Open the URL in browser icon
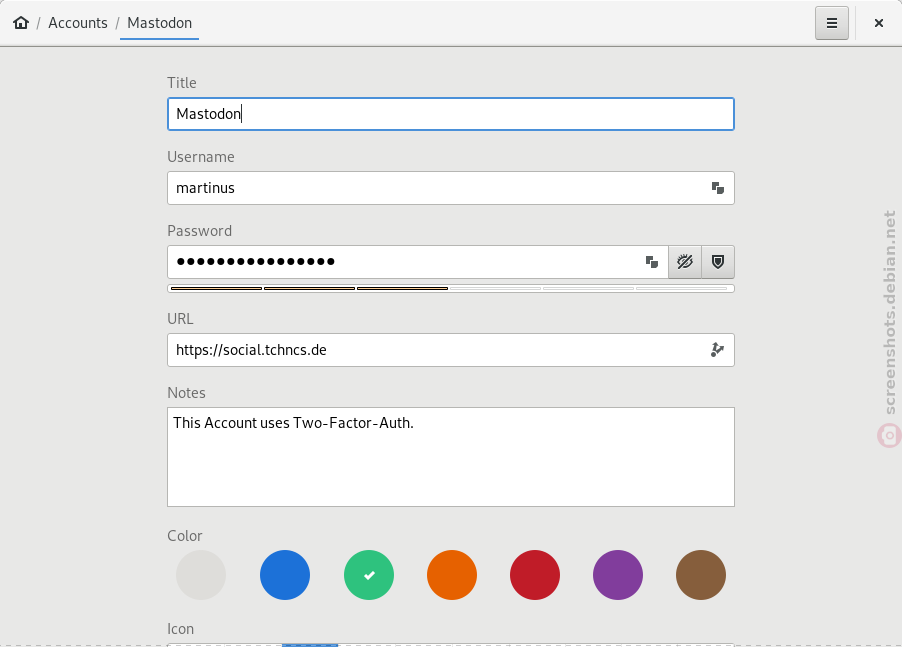Image resolution: width=902 pixels, height=647 pixels. pyautogui.click(x=717, y=350)
